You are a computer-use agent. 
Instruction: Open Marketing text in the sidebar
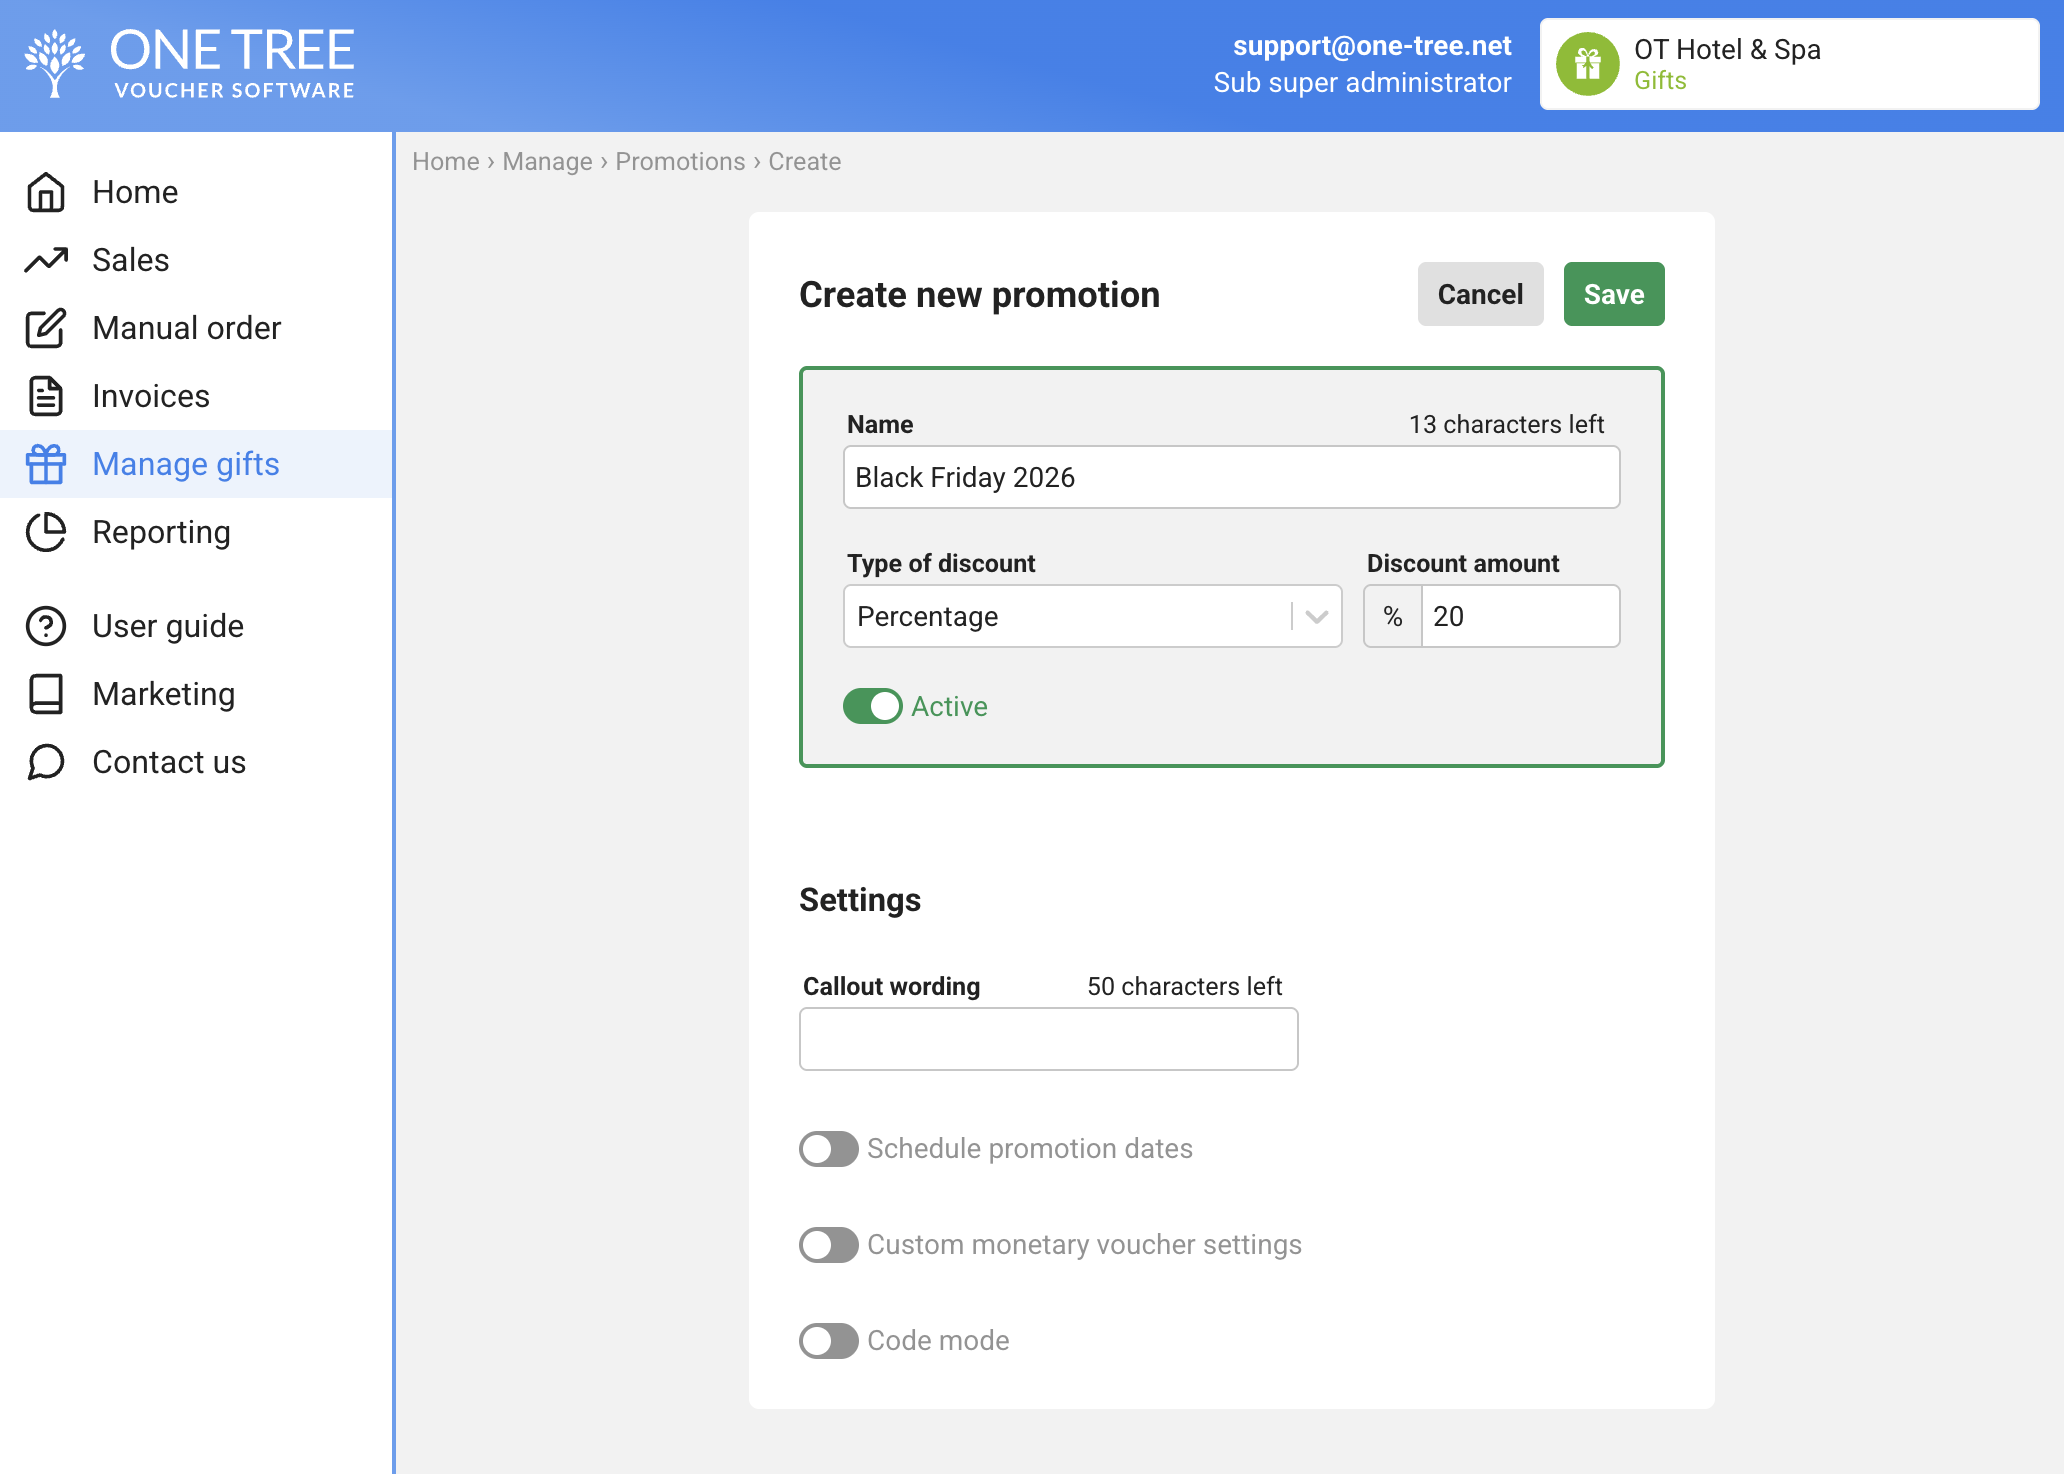(x=164, y=694)
